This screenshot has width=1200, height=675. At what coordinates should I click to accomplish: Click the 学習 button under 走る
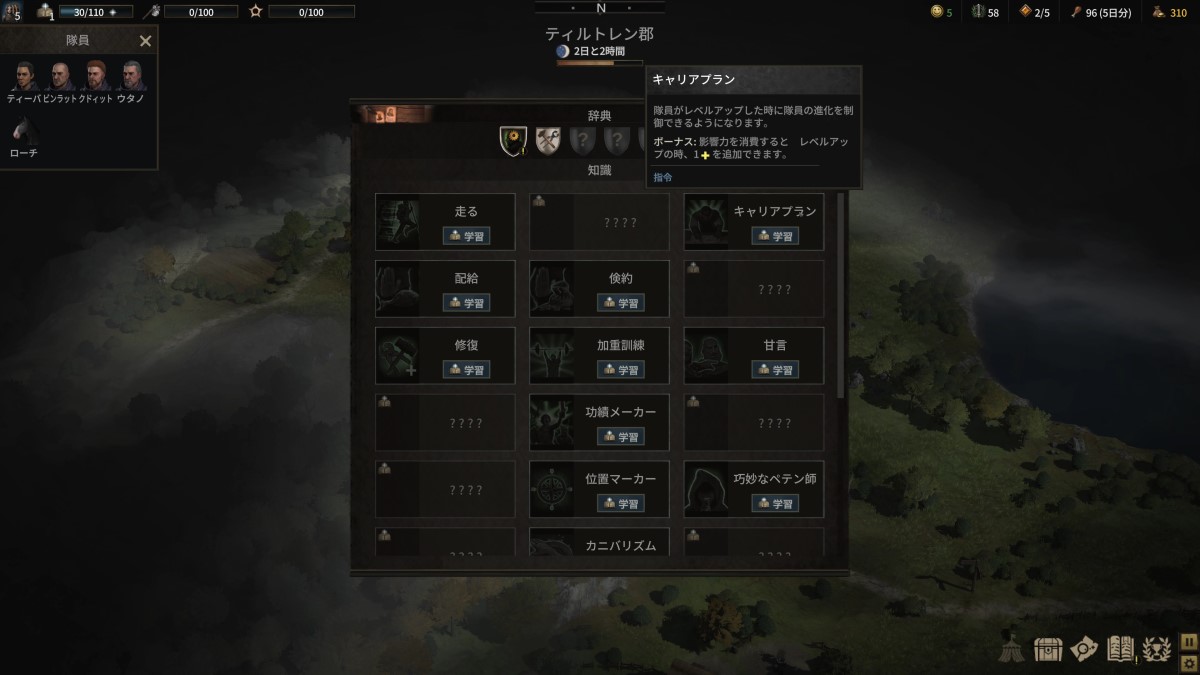point(466,236)
